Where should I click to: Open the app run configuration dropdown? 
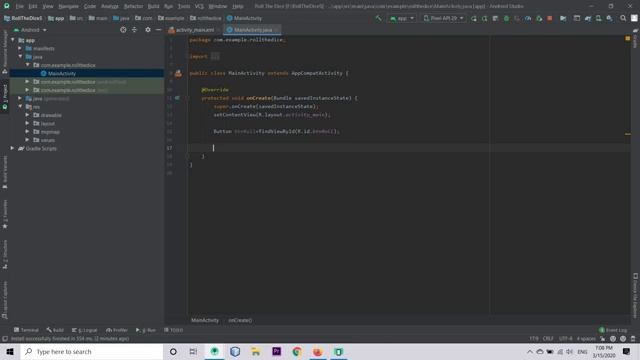[402, 18]
